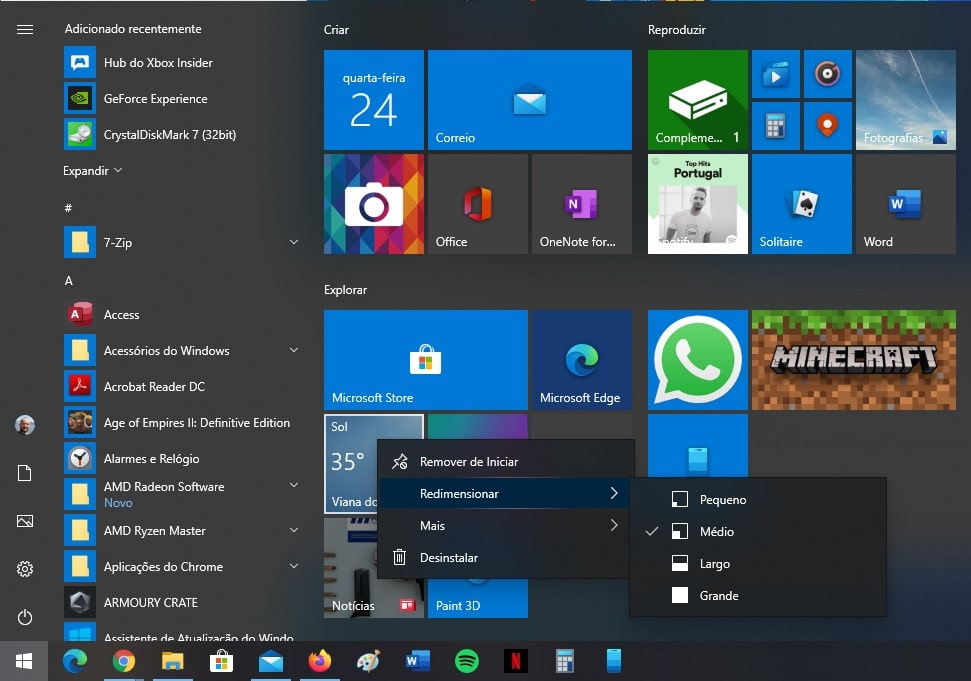Open the Word tile
971x681 pixels.
click(906, 204)
